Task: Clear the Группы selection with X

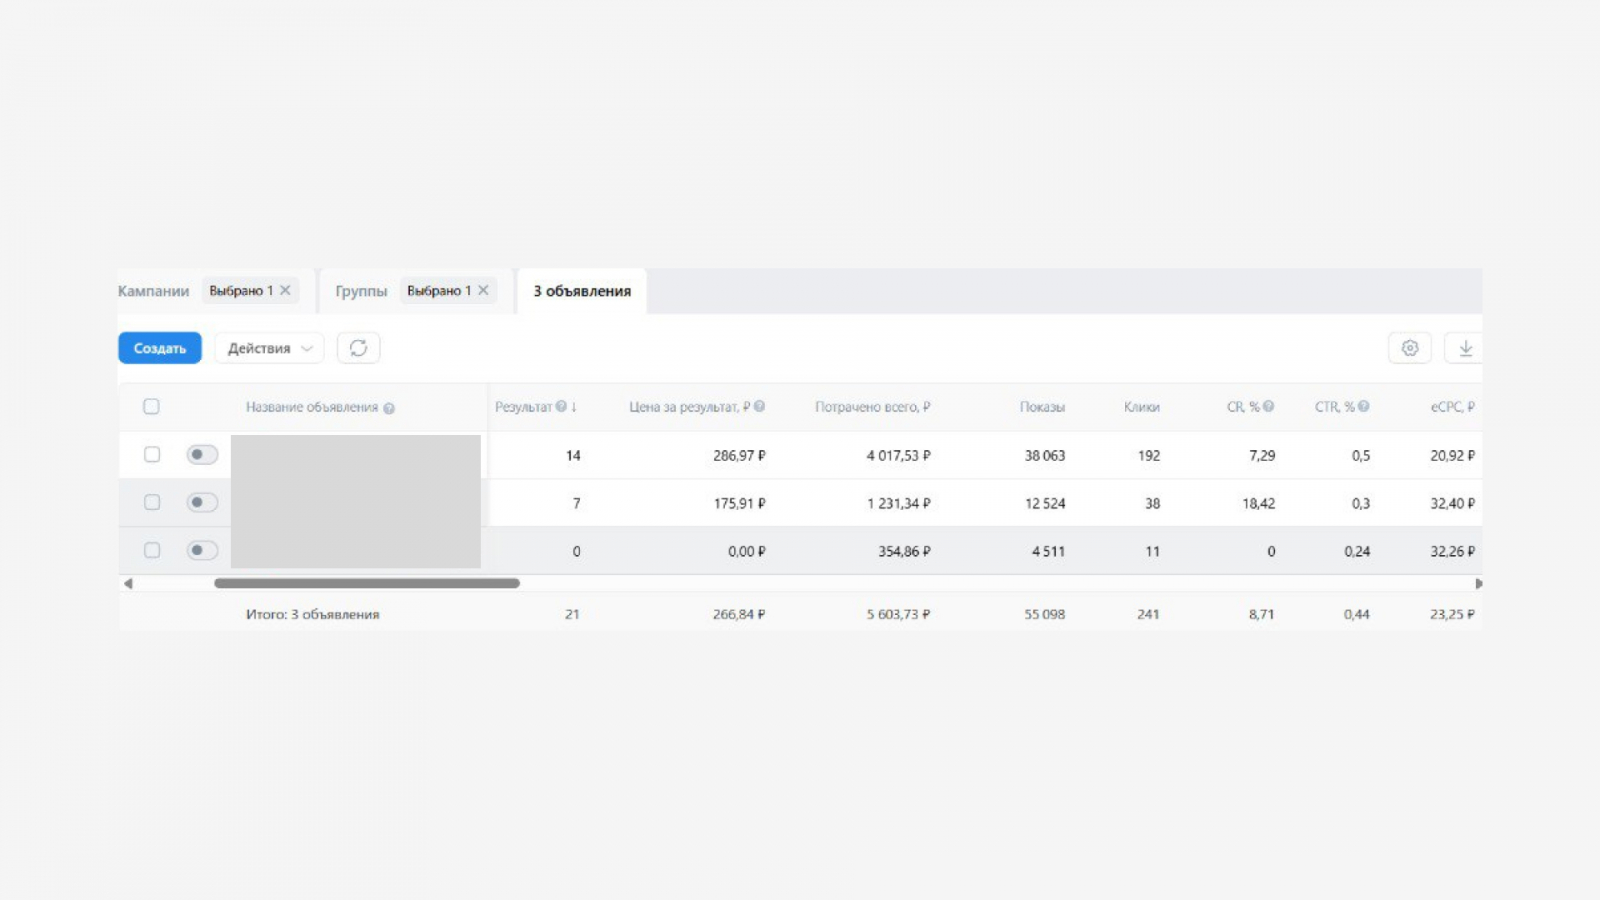Action: (483, 290)
